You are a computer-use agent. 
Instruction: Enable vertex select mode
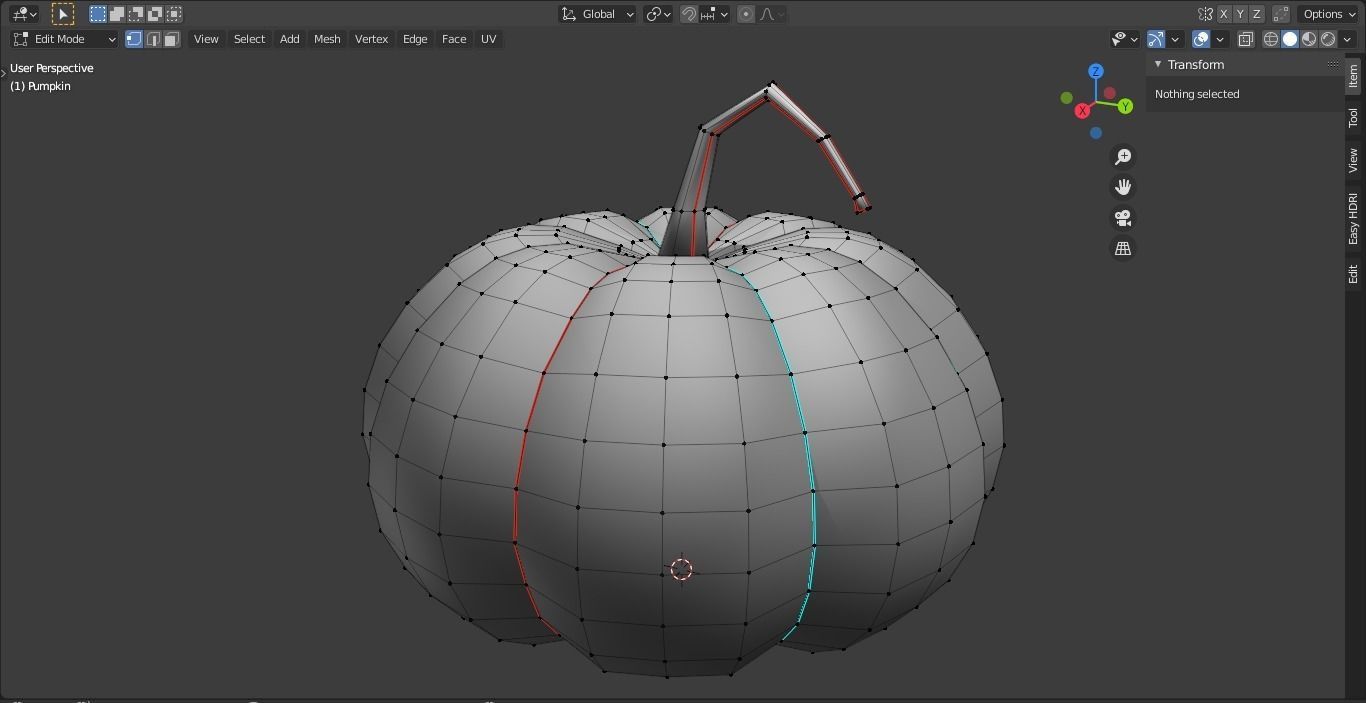pos(134,39)
